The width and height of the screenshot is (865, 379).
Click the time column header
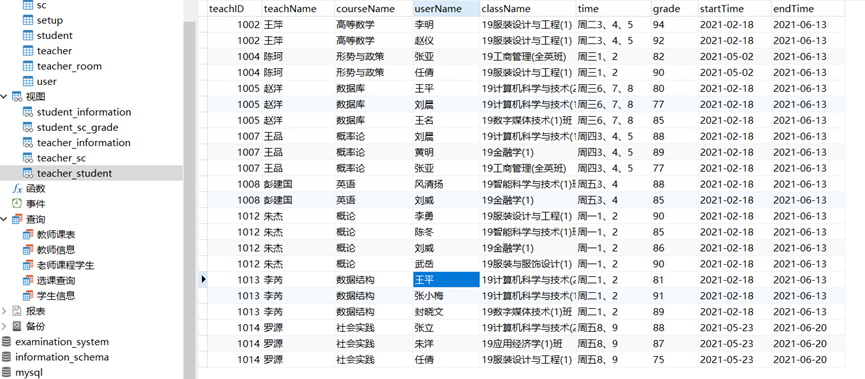point(613,9)
